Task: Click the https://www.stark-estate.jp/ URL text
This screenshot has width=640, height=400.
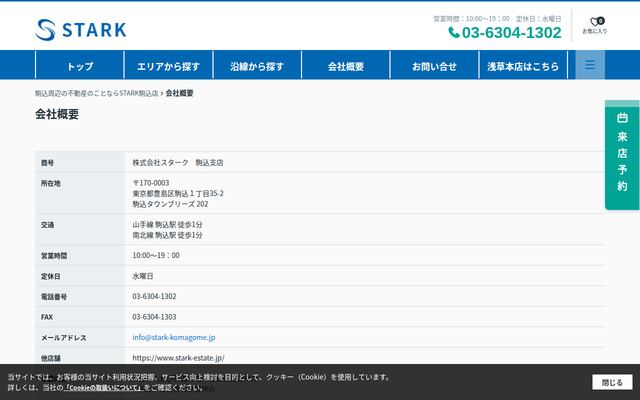Action: pyautogui.click(x=178, y=358)
